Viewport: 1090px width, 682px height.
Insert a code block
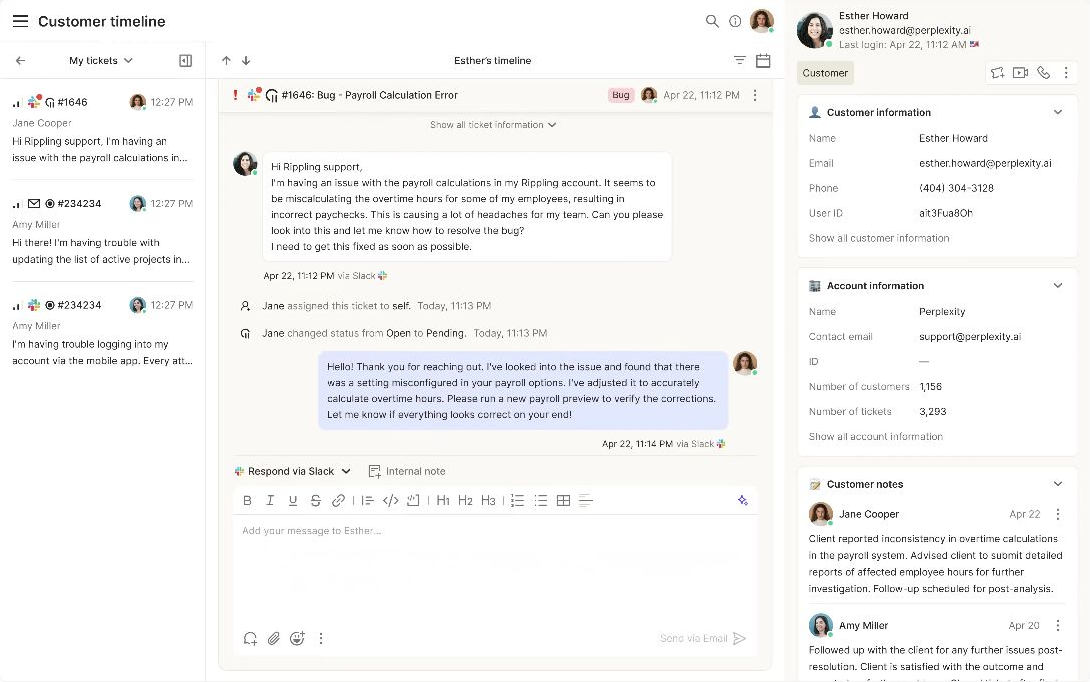[x=413, y=501]
